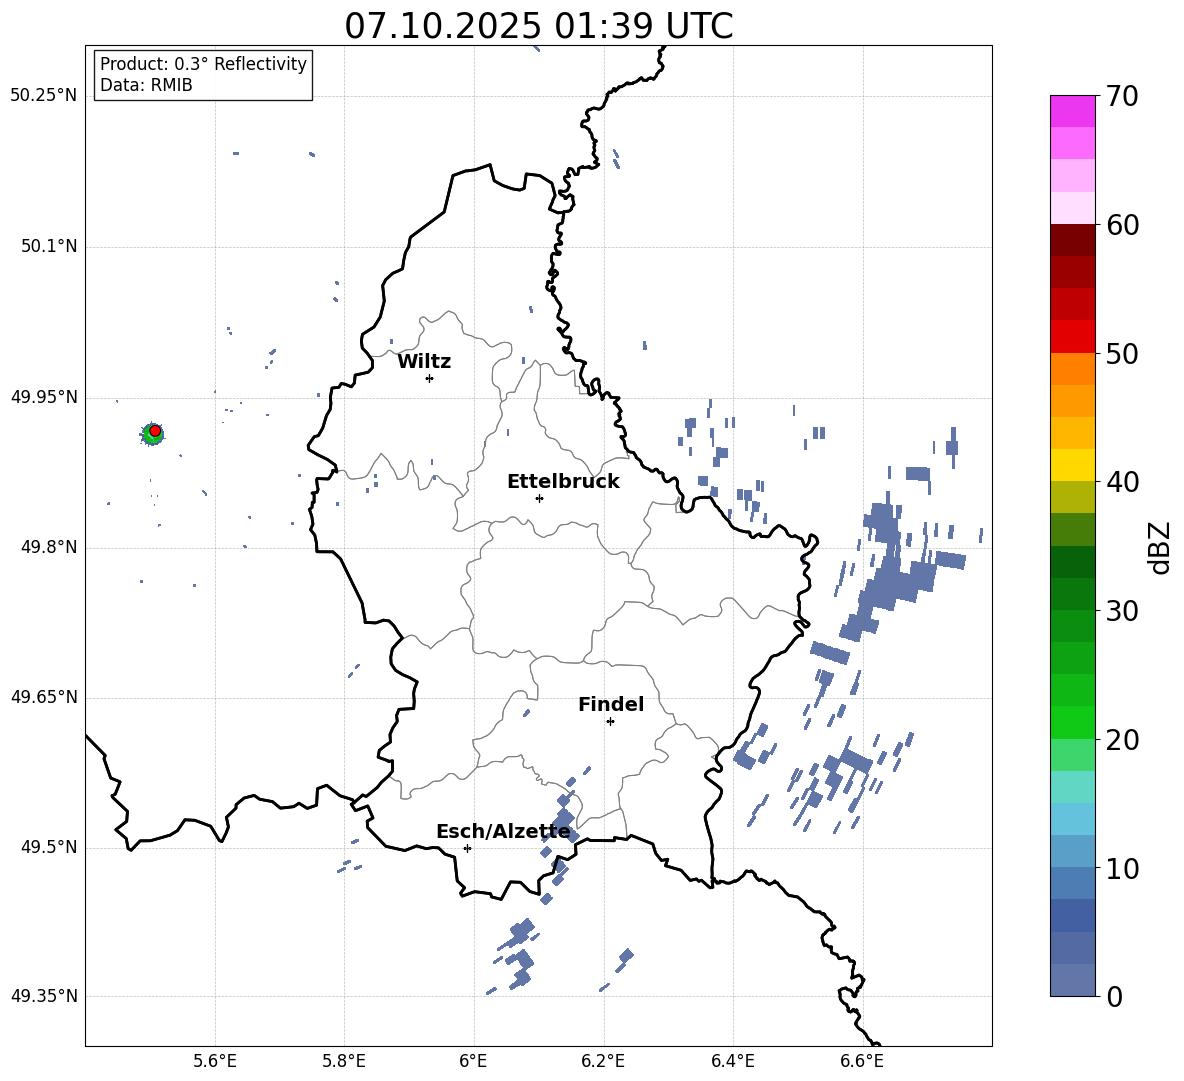Select the Ettelbruck station label
The image size is (1184, 1081).
point(563,482)
